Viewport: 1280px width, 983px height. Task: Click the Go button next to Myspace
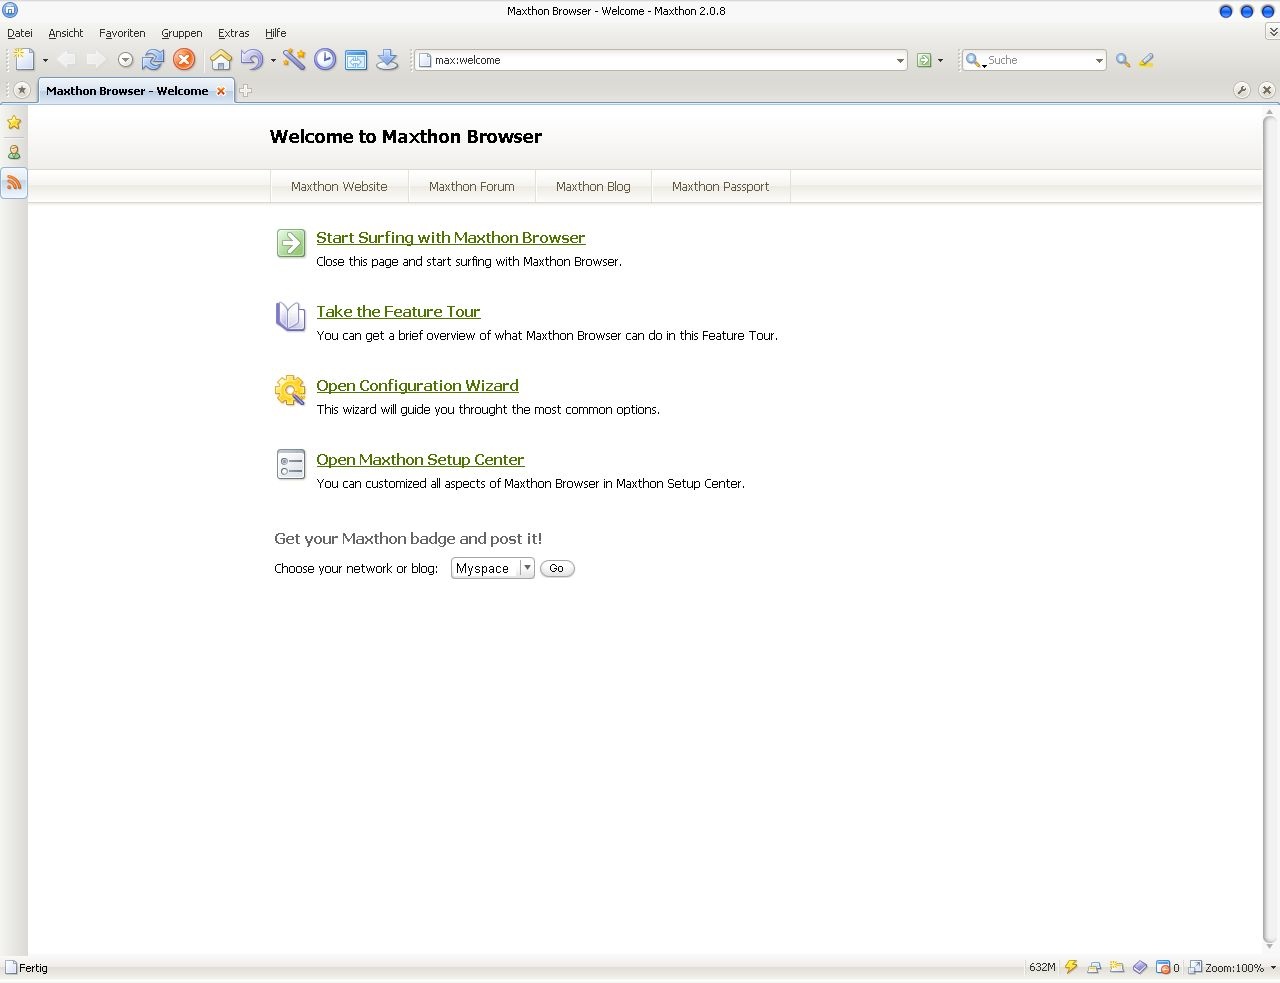(x=557, y=568)
